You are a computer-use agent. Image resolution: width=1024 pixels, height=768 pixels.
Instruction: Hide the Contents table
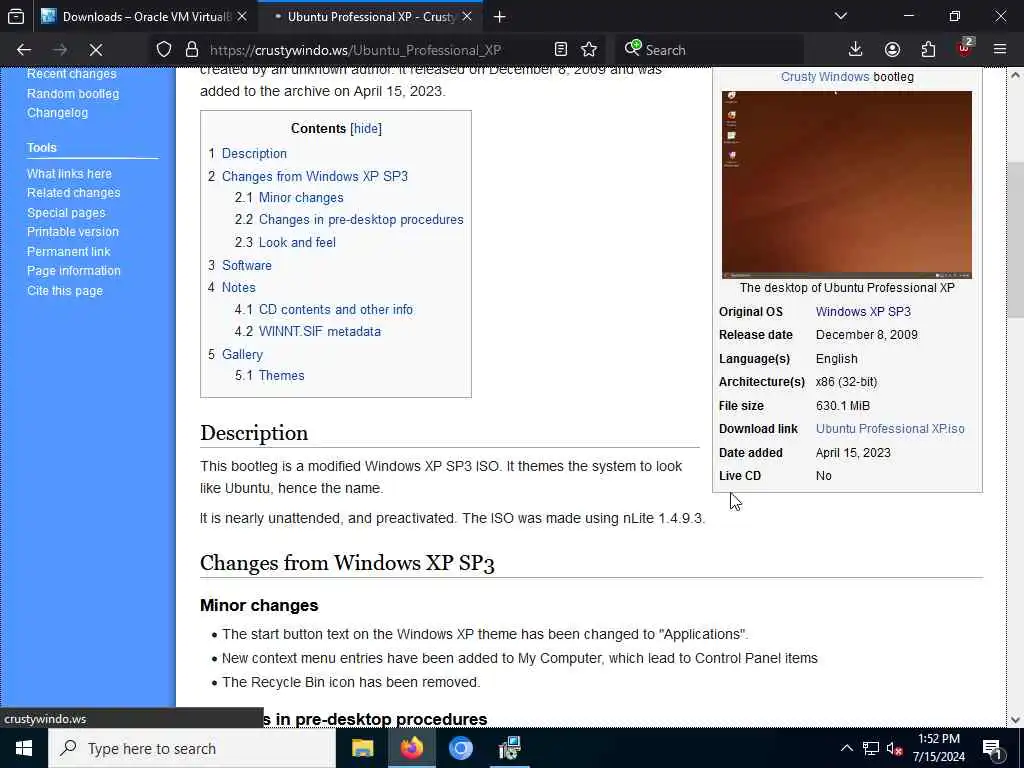click(366, 129)
